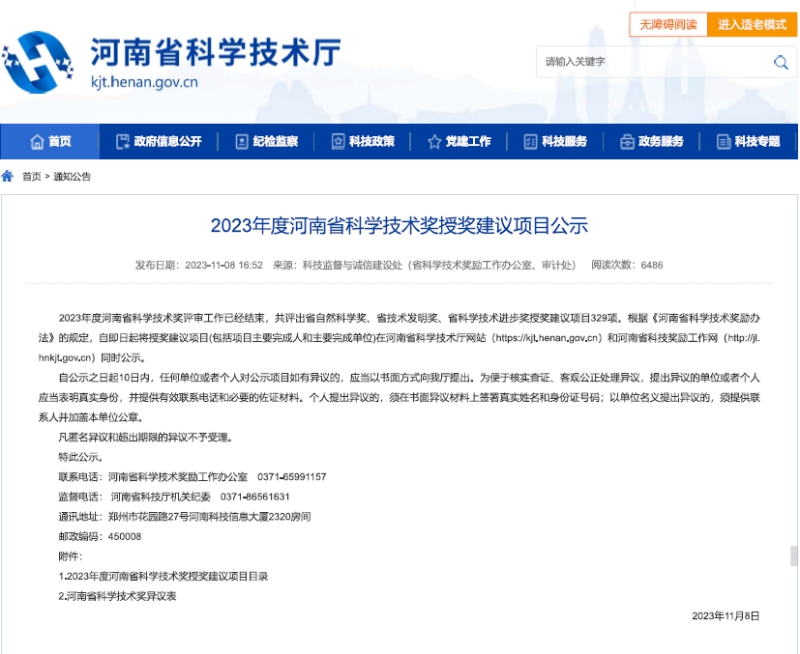Switch to 进入适老模式 elderly mode
The width and height of the screenshot is (800, 654).
coord(752,24)
